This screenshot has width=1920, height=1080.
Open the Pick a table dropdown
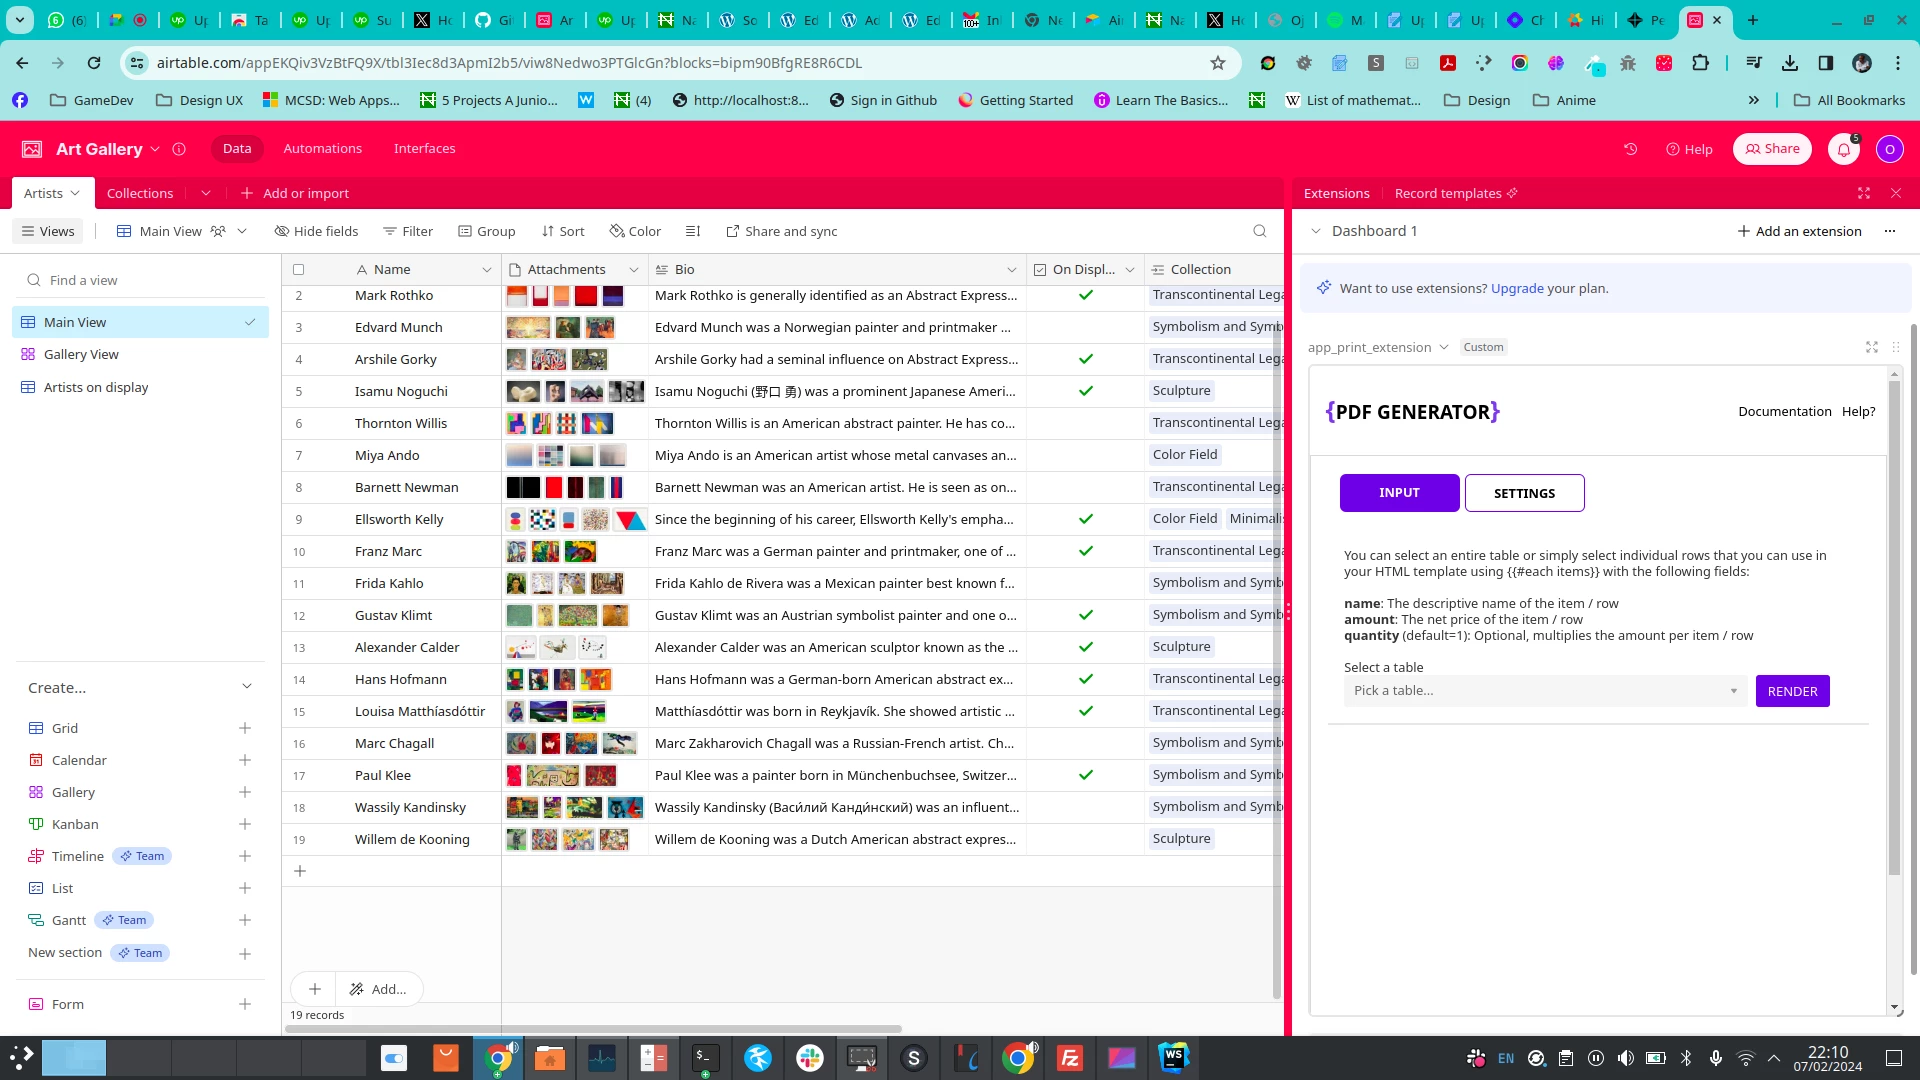[1545, 691]
